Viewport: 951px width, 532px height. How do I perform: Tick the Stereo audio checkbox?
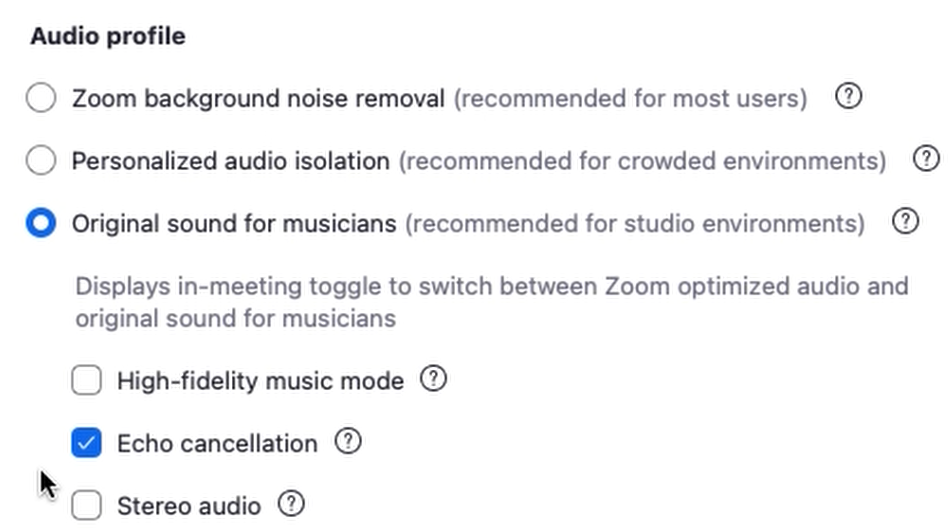tap(87, 506)
